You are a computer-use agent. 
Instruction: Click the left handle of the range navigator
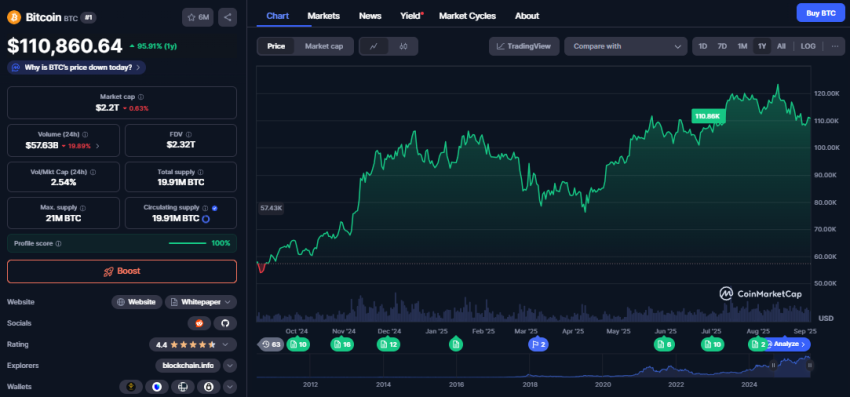[x=774, y=366]
